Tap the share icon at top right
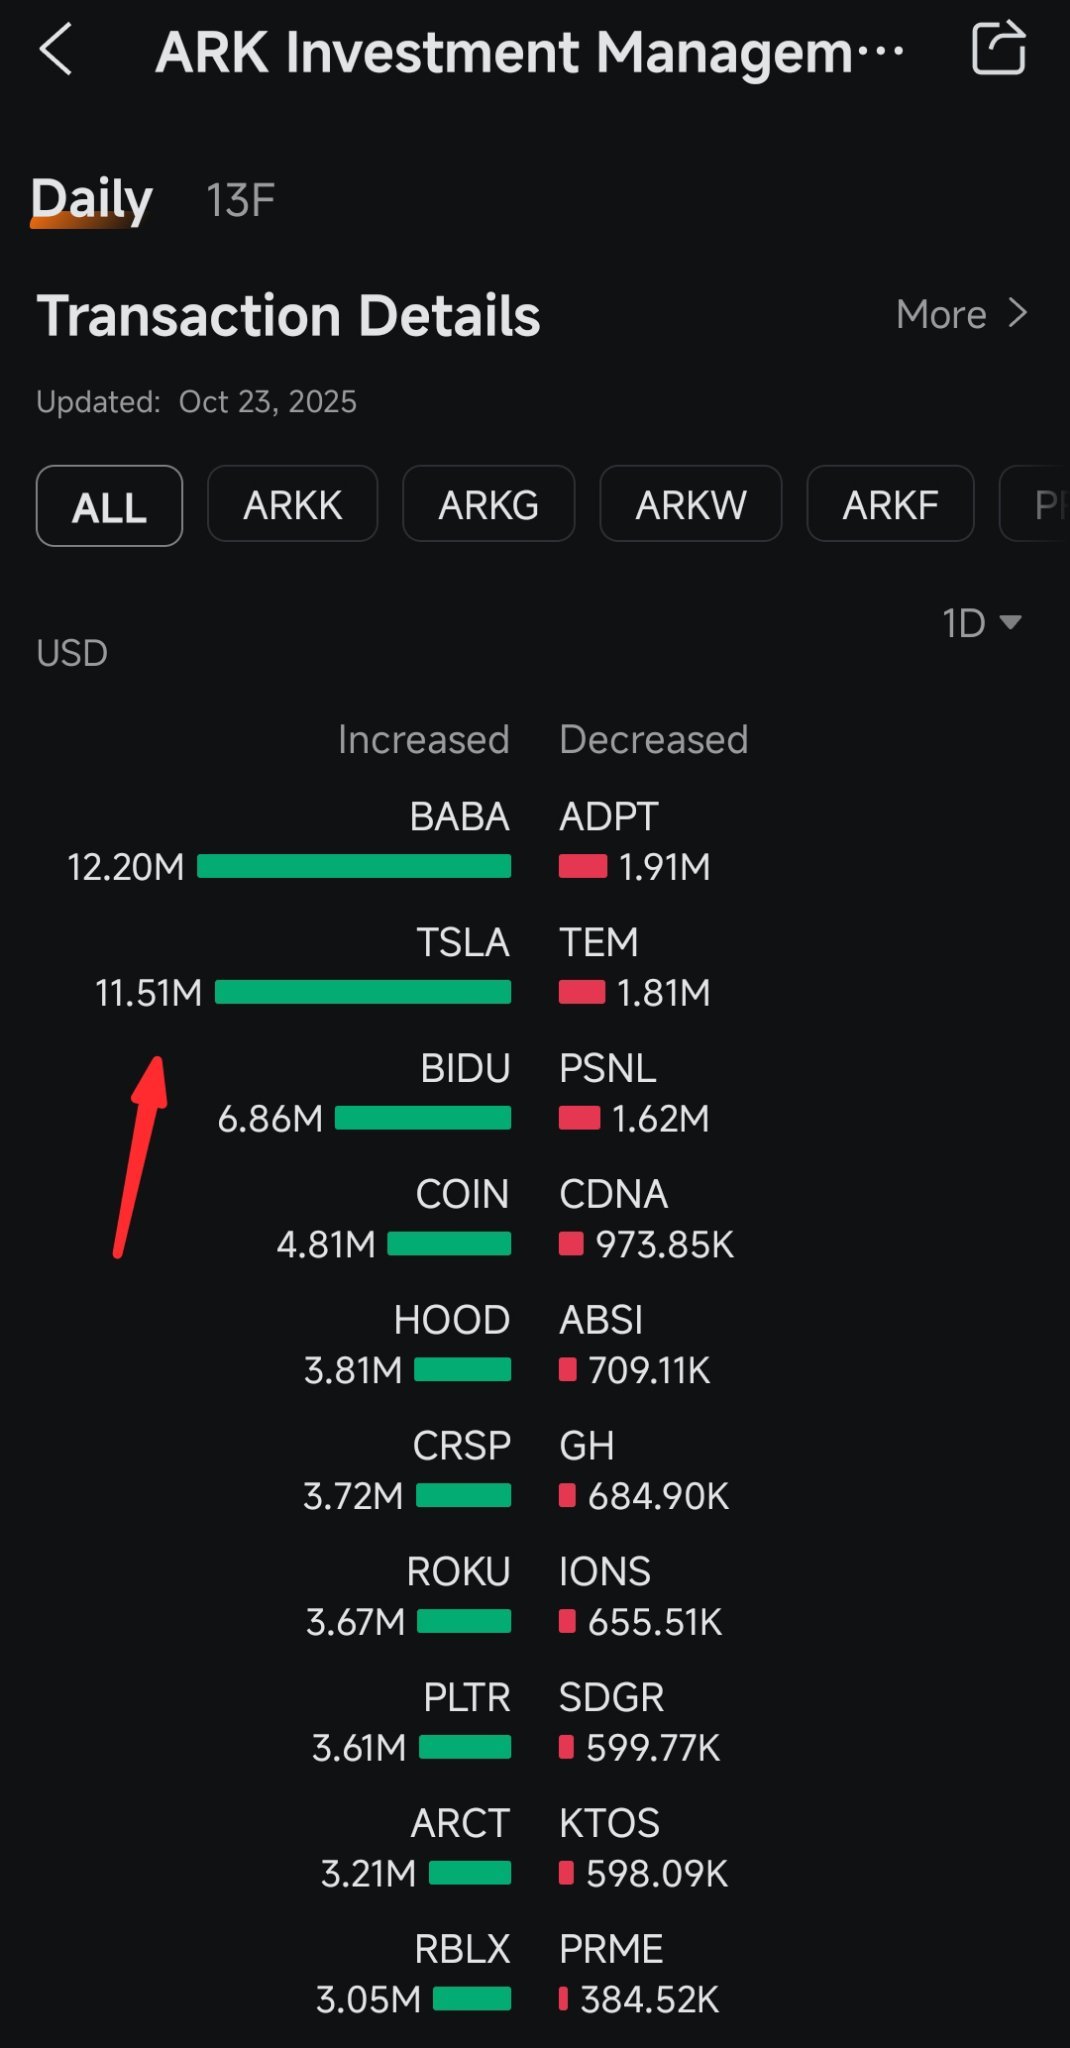 999,48
